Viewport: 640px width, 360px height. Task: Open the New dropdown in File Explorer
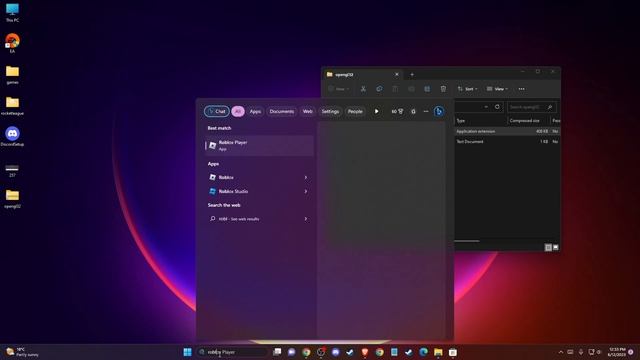(339, 89)
